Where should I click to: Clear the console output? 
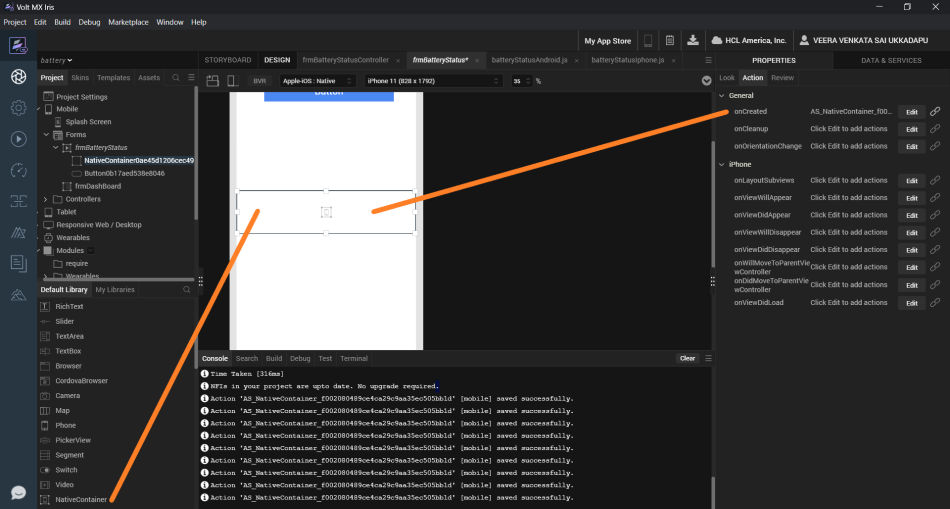(687, 358)
